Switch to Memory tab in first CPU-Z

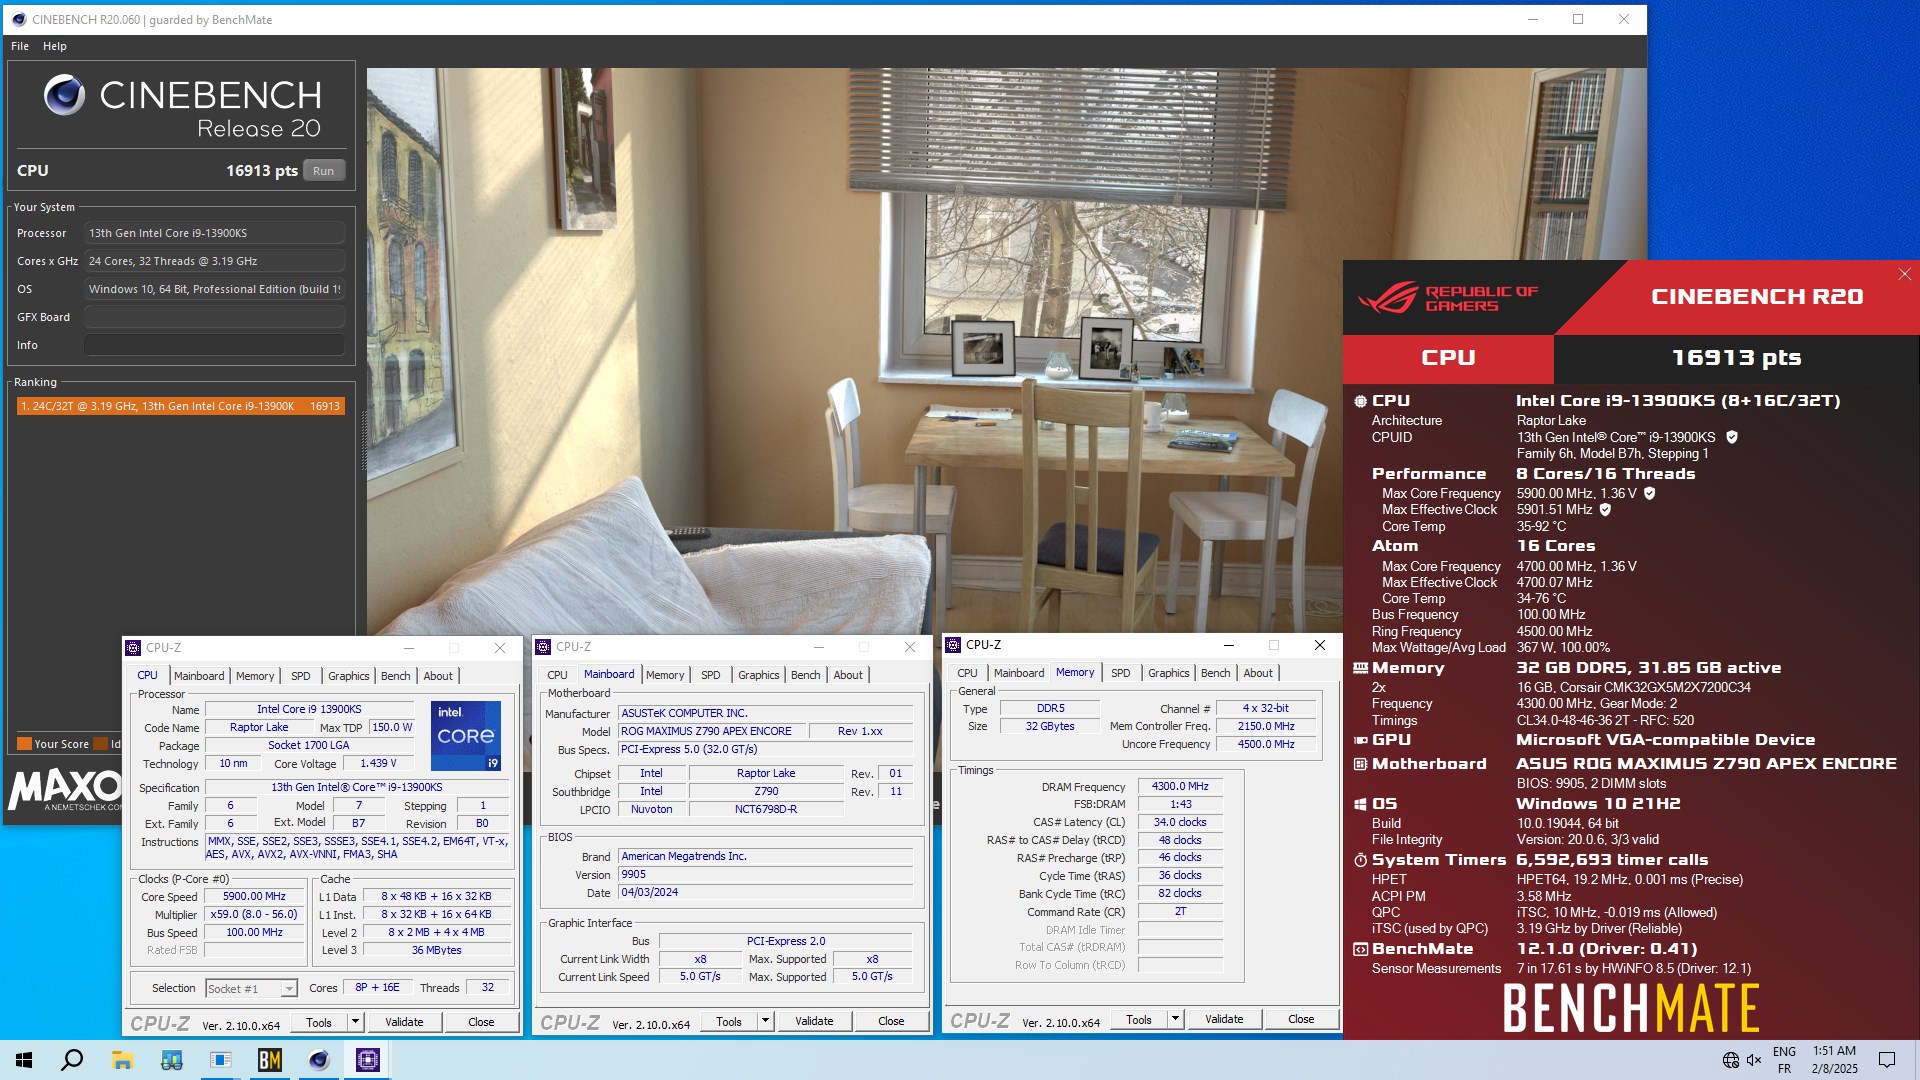pos(255,676)
